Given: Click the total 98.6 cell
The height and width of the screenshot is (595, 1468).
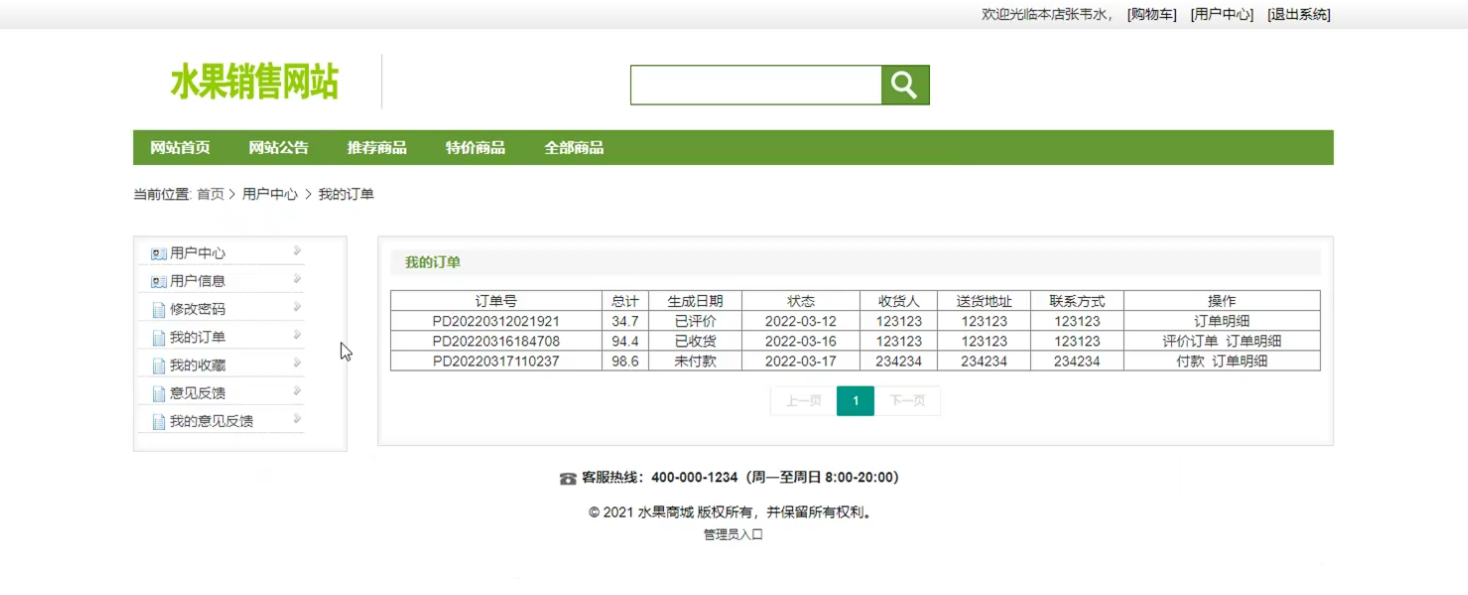Looking at the screenshot, I should pyautogui.click(x=625, y=362).
